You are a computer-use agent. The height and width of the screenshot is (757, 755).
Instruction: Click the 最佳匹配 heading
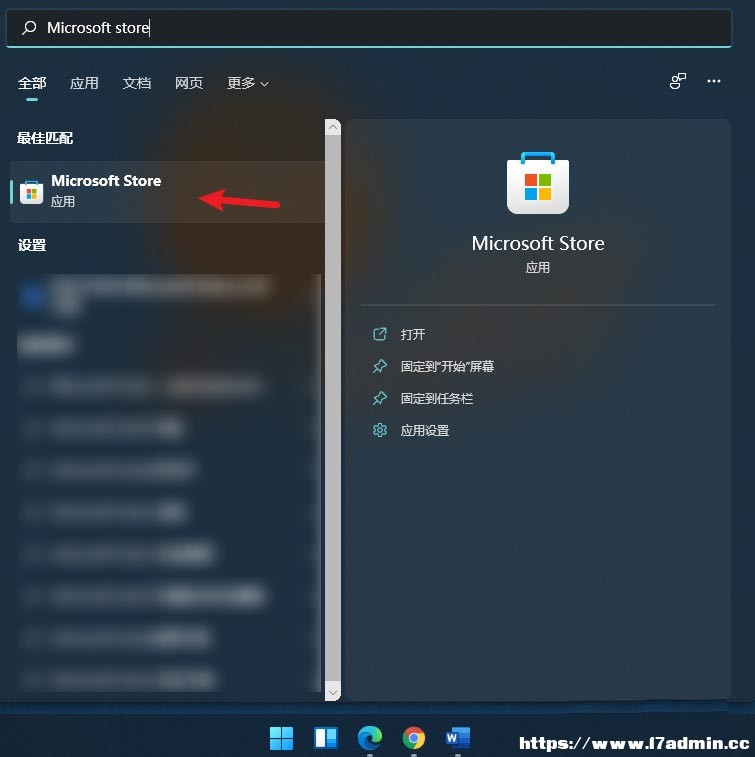click(45, 138)
